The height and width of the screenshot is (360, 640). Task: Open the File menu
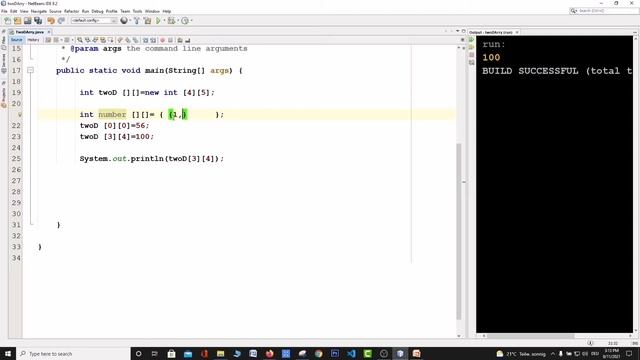pos(4,11)
